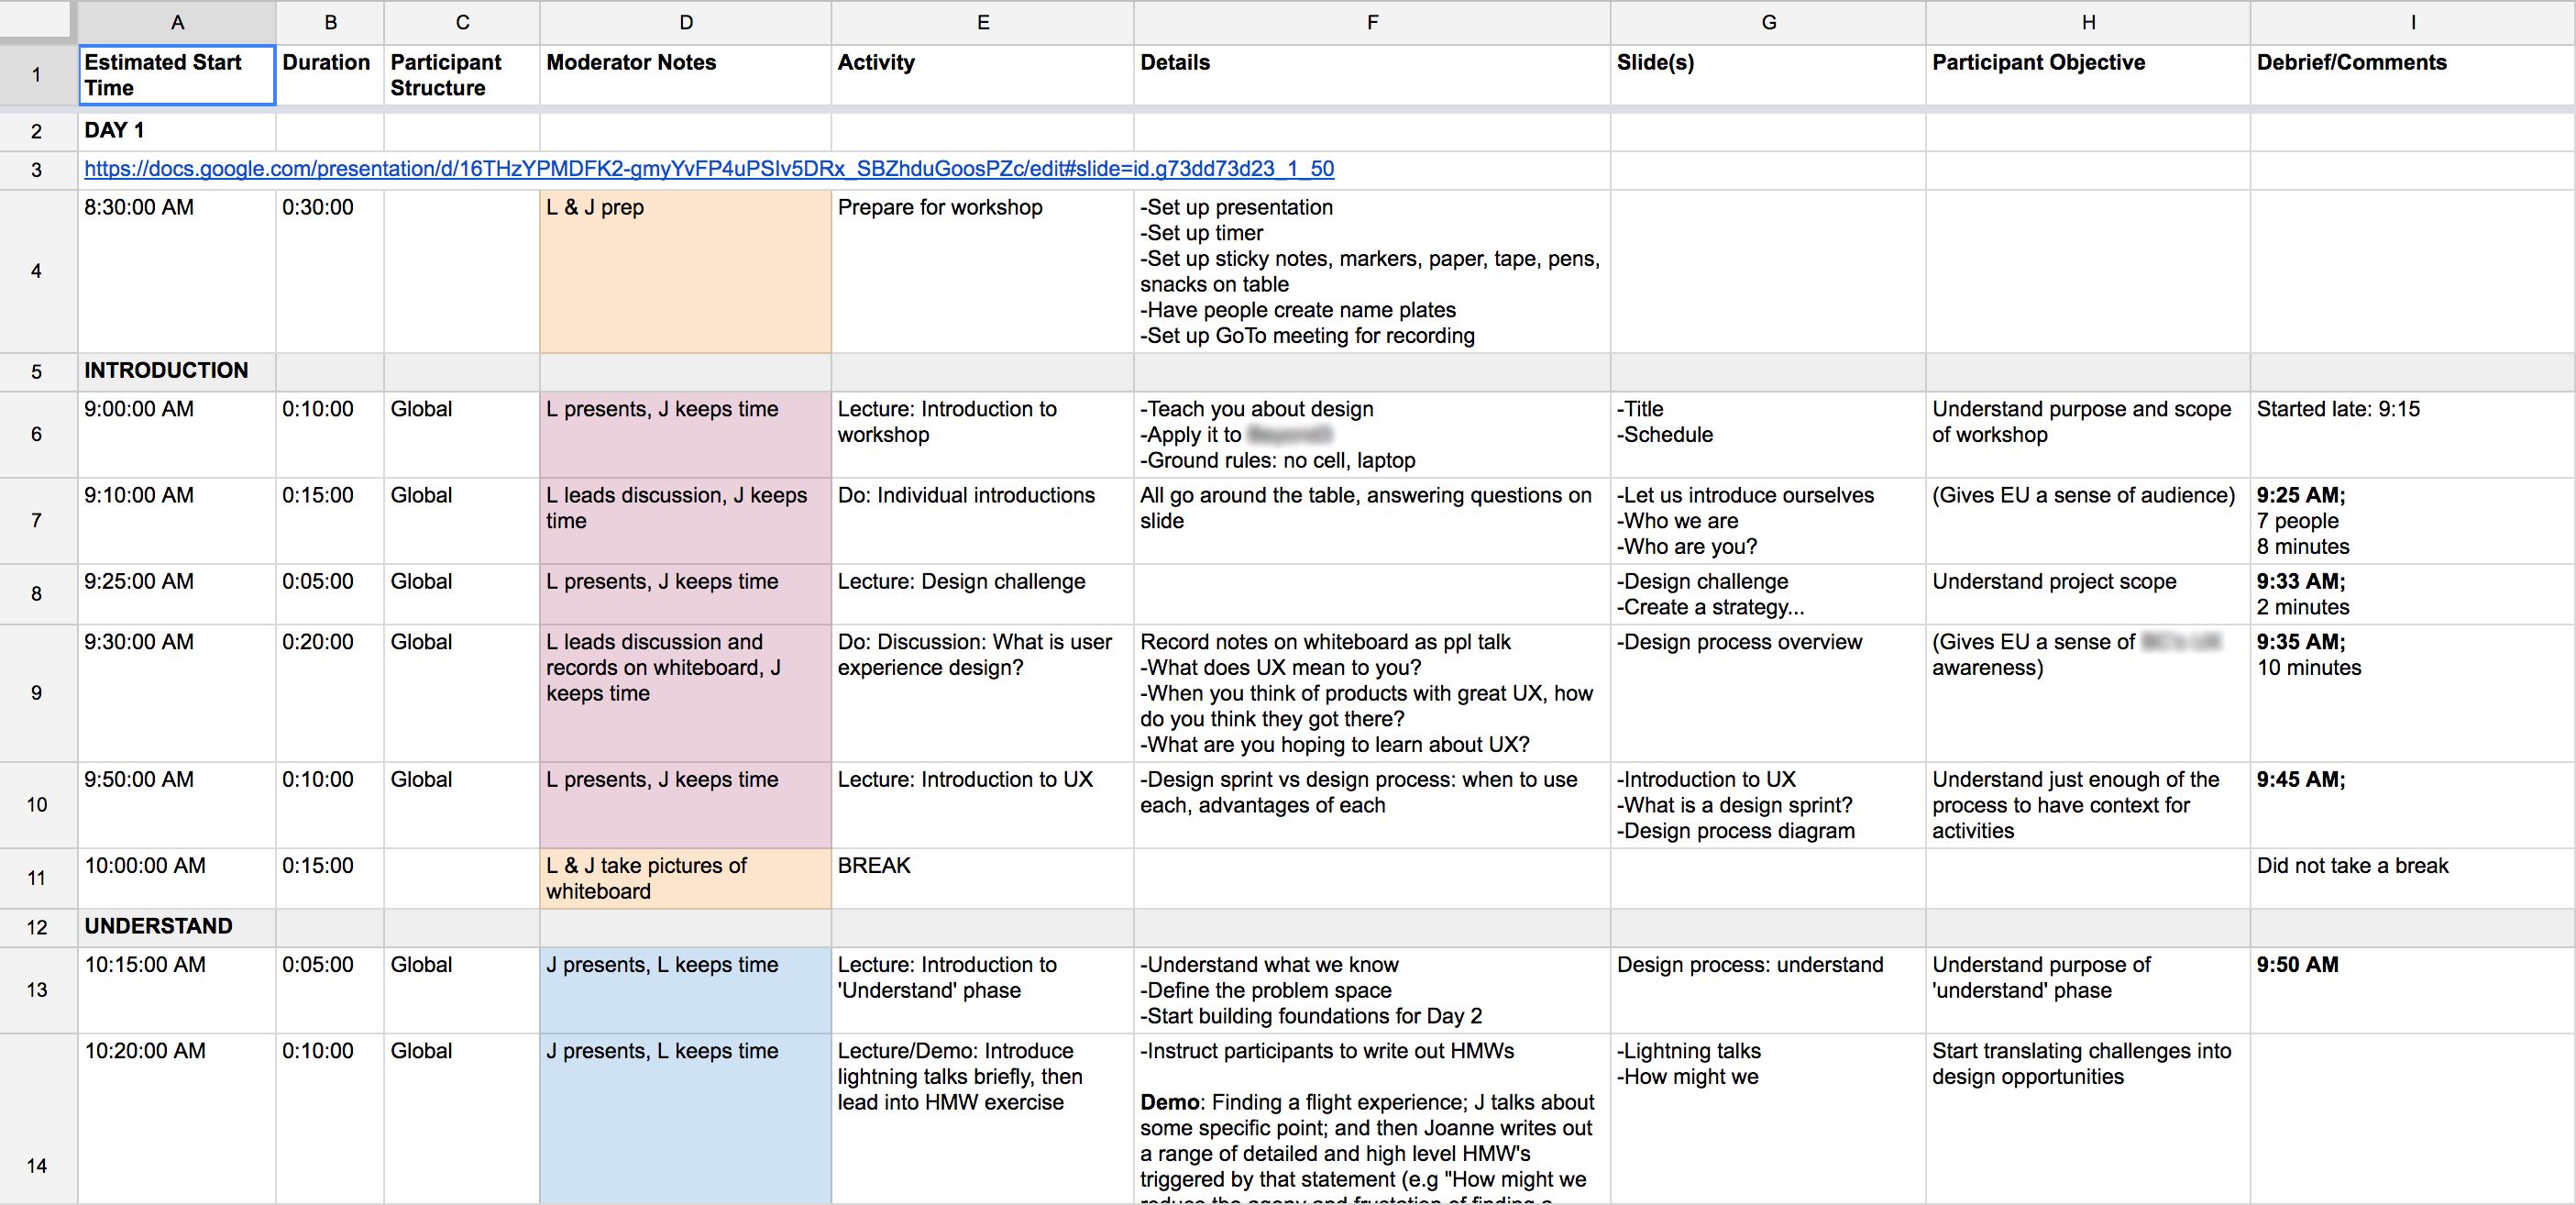Viewport: 2576px width, 1205px height.
Task: Click the 10:00:00 AM start time cell
Action: pos(177,879)
